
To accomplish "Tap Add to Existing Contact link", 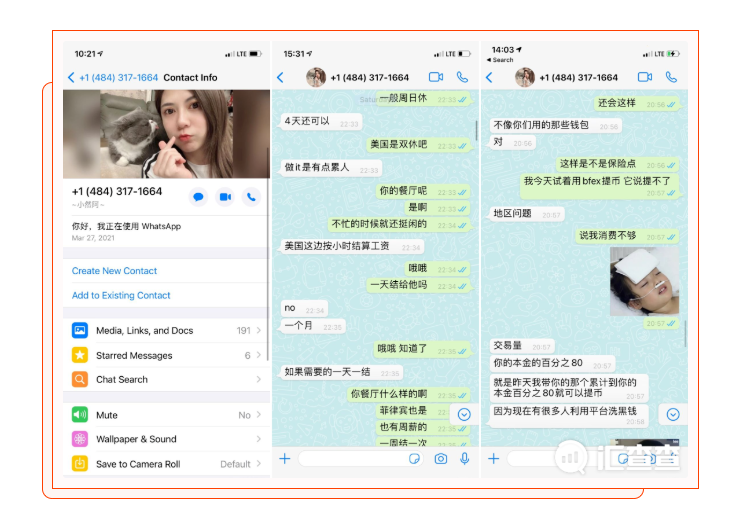I will (x=121, y=296).
